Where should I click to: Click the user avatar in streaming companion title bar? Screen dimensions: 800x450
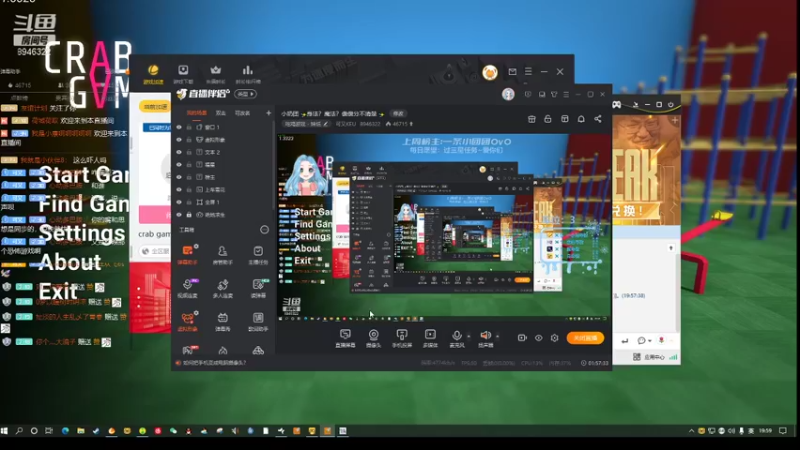508,94
